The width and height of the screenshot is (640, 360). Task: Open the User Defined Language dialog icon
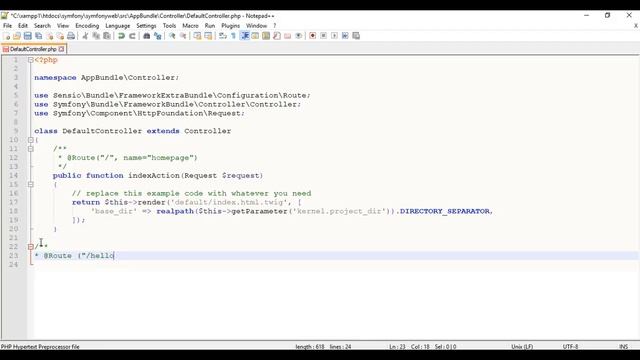point(255,36)
